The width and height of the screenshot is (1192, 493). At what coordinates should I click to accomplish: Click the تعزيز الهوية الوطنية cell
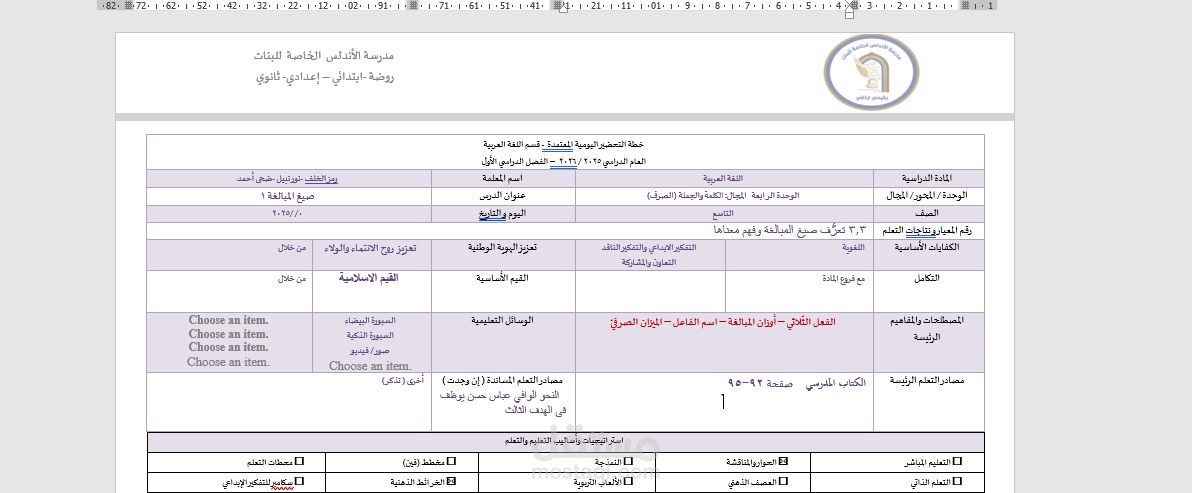[x=503, y=255]
